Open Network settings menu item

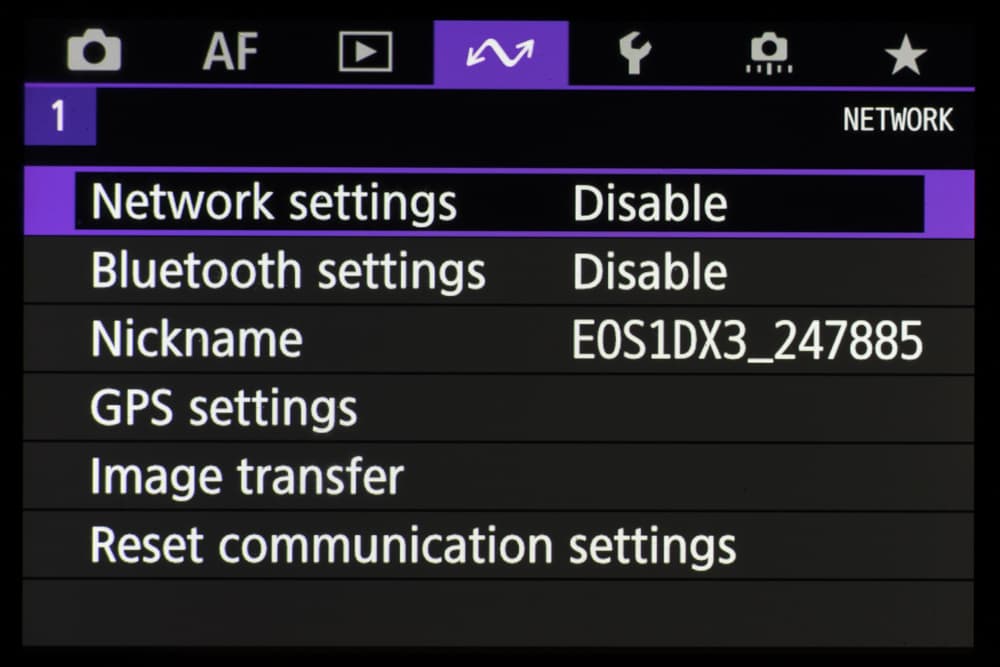273,203
